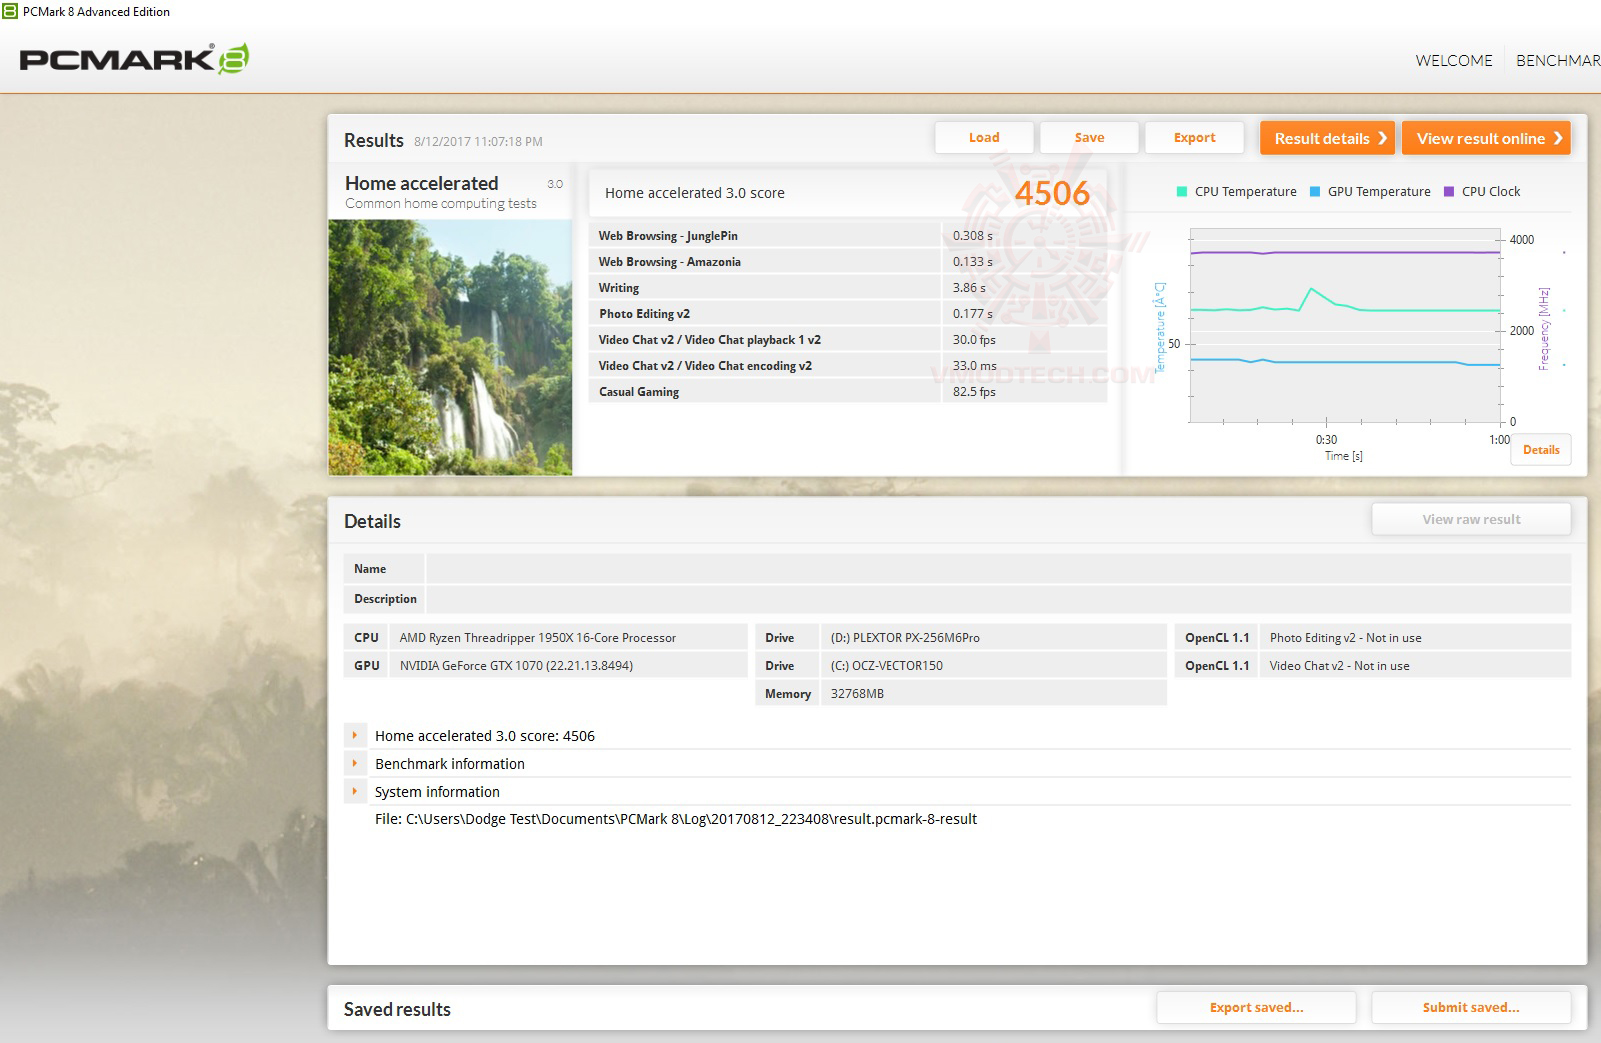Load a saved result file

click(x=984, y=138)
